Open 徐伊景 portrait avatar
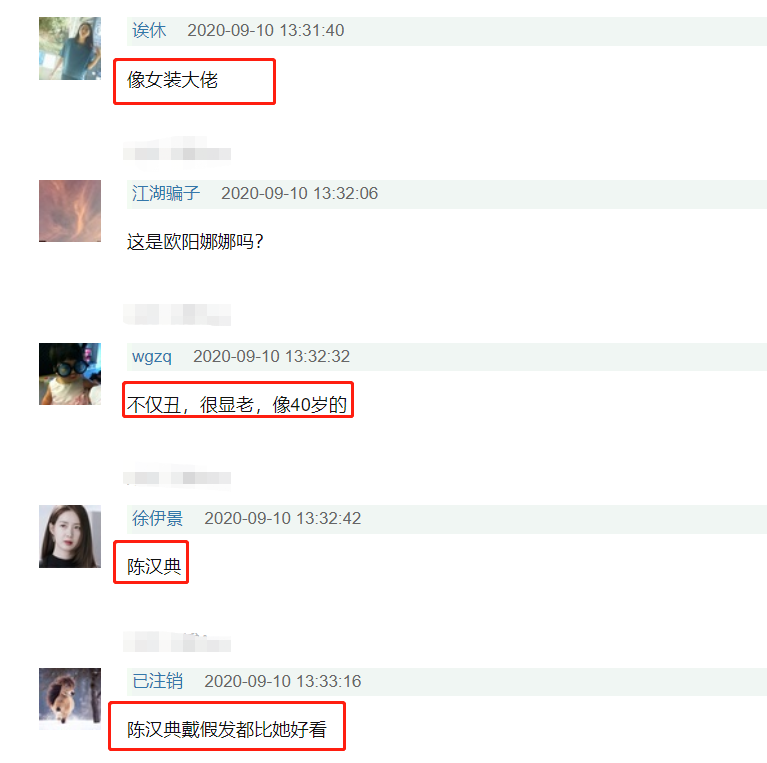This screenshot has width=767, height=763. click(70, 537)
